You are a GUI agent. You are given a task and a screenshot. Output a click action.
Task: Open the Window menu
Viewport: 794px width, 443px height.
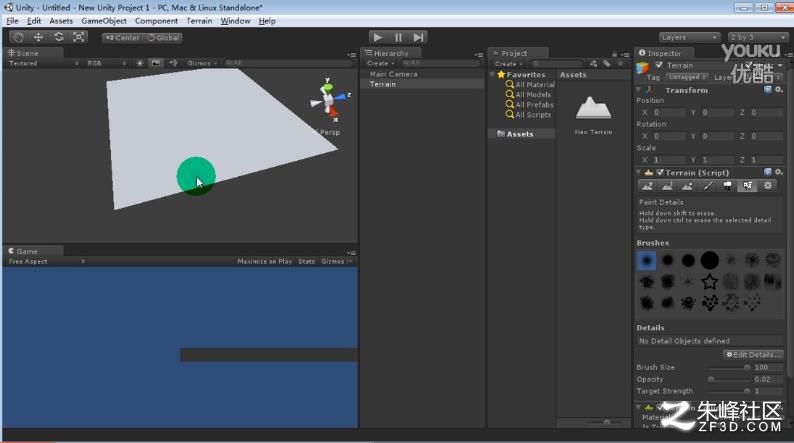pos(235,21)
